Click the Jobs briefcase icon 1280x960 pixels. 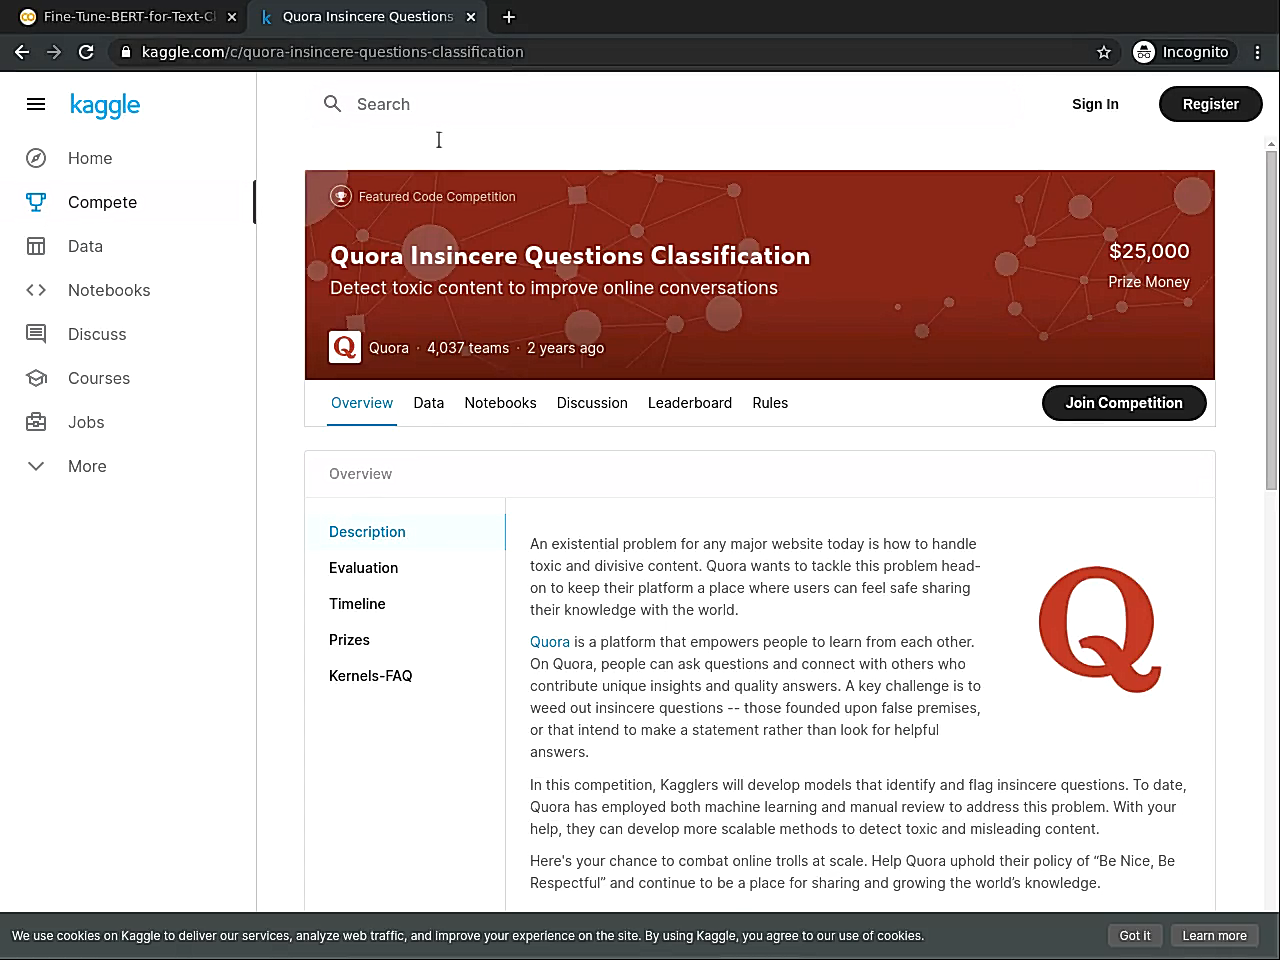[x=36, y=422]
